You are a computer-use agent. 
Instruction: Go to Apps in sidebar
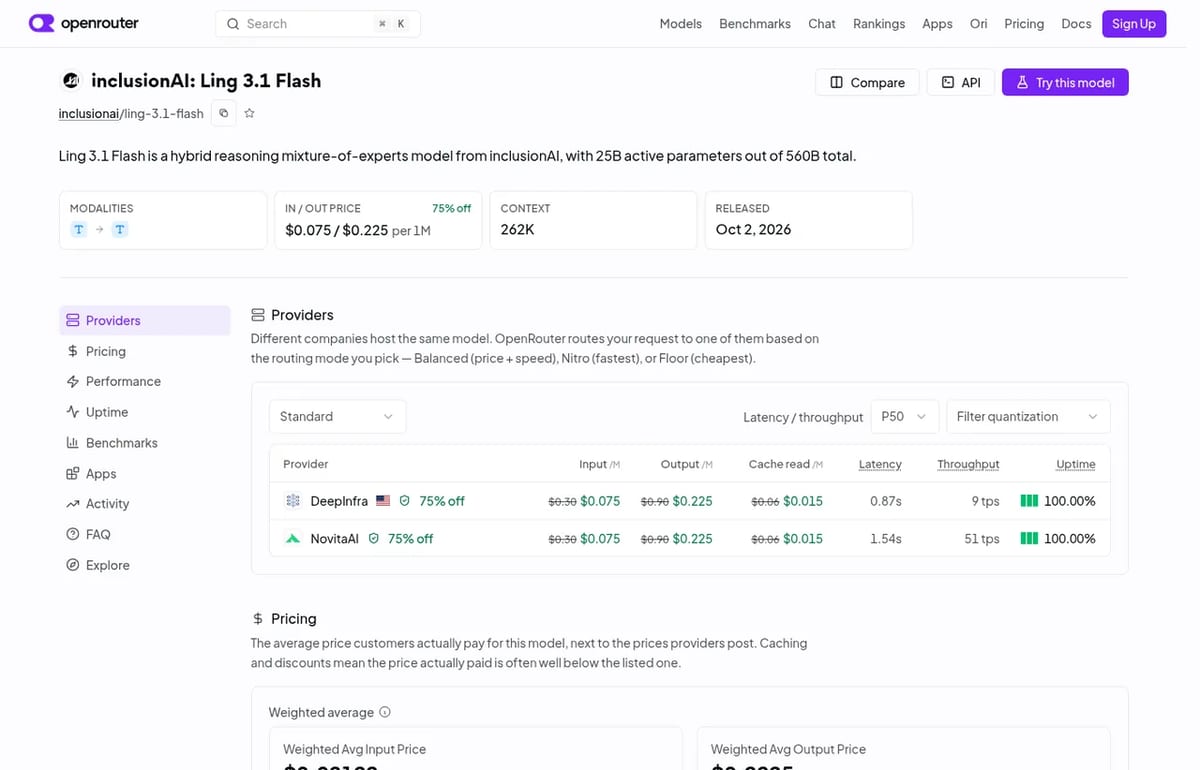point(145,474)
